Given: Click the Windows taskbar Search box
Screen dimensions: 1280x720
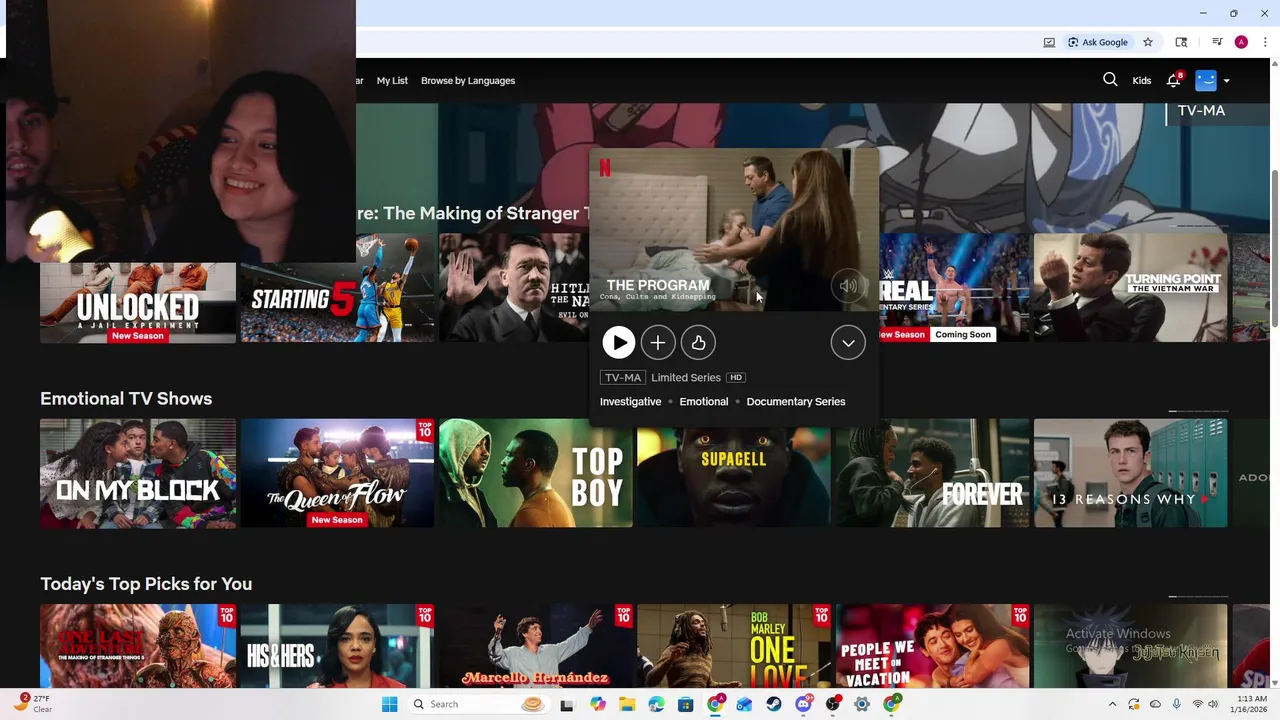Looking at the screenshot, I should [478, 704].
